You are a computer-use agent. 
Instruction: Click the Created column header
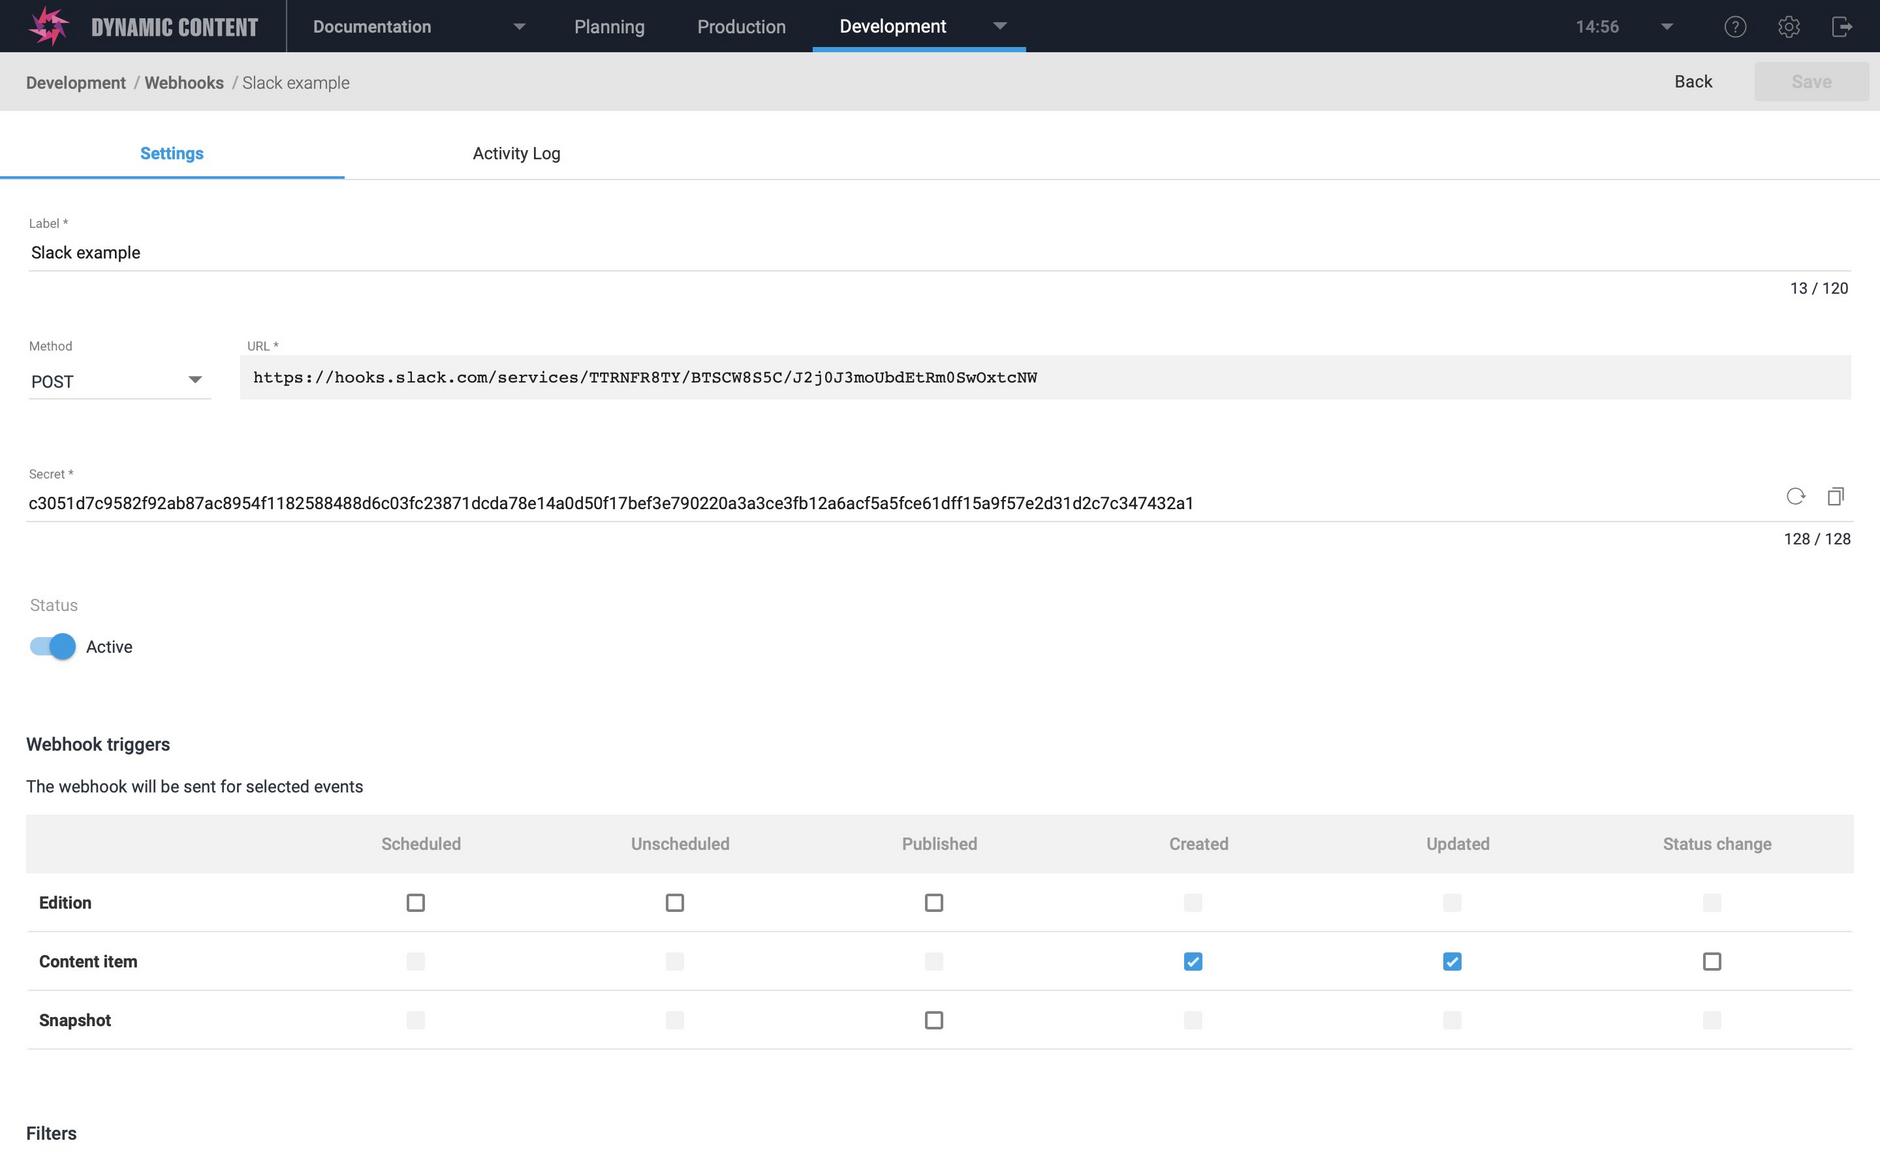(1198, 844)
